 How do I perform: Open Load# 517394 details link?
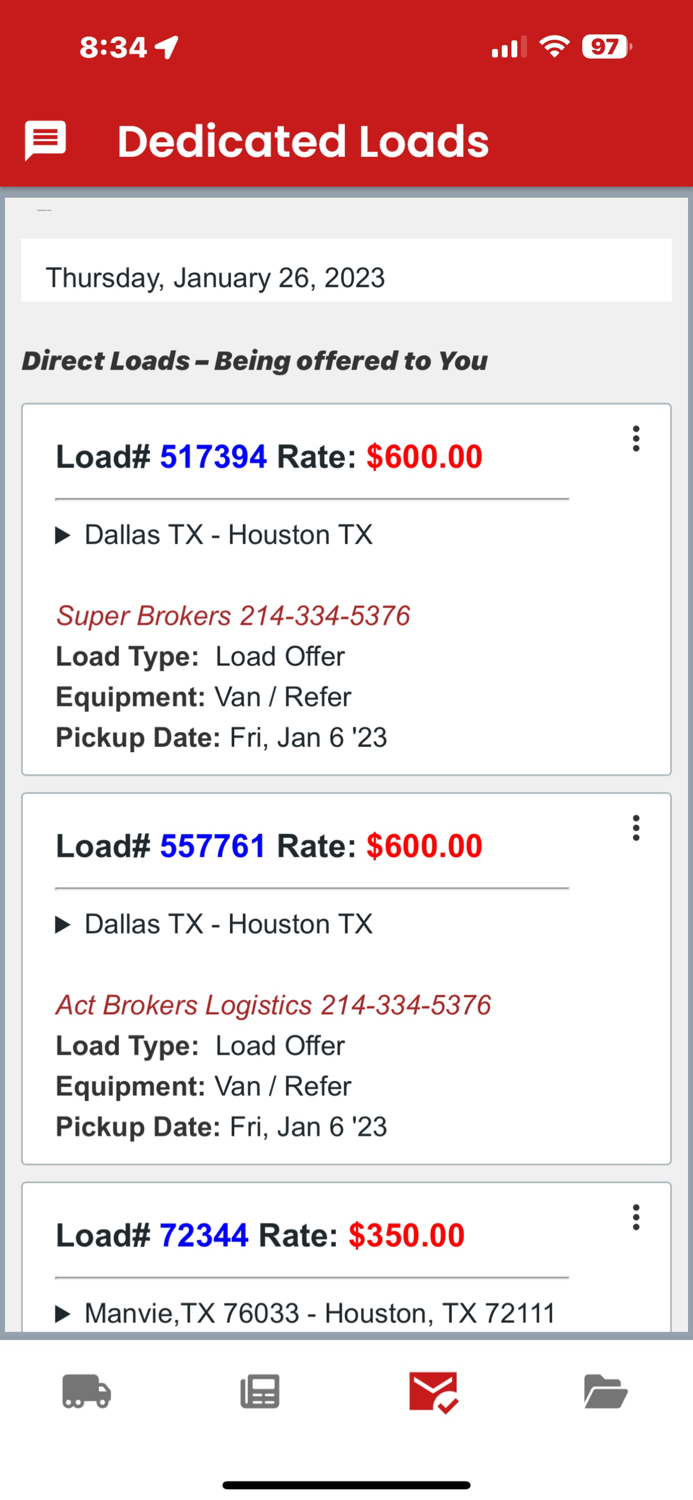pos(212,456)
